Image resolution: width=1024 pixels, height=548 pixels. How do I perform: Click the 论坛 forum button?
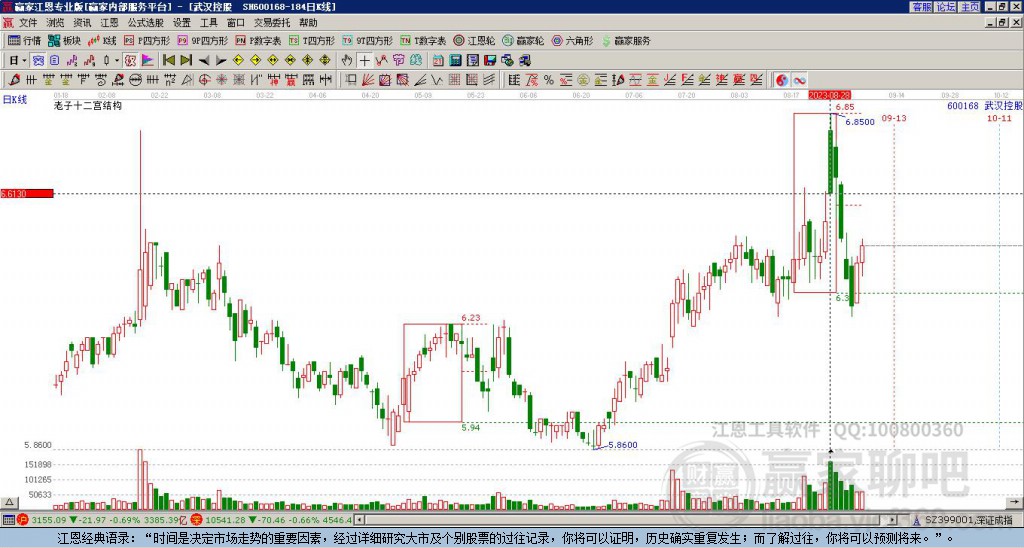(946, 7)
